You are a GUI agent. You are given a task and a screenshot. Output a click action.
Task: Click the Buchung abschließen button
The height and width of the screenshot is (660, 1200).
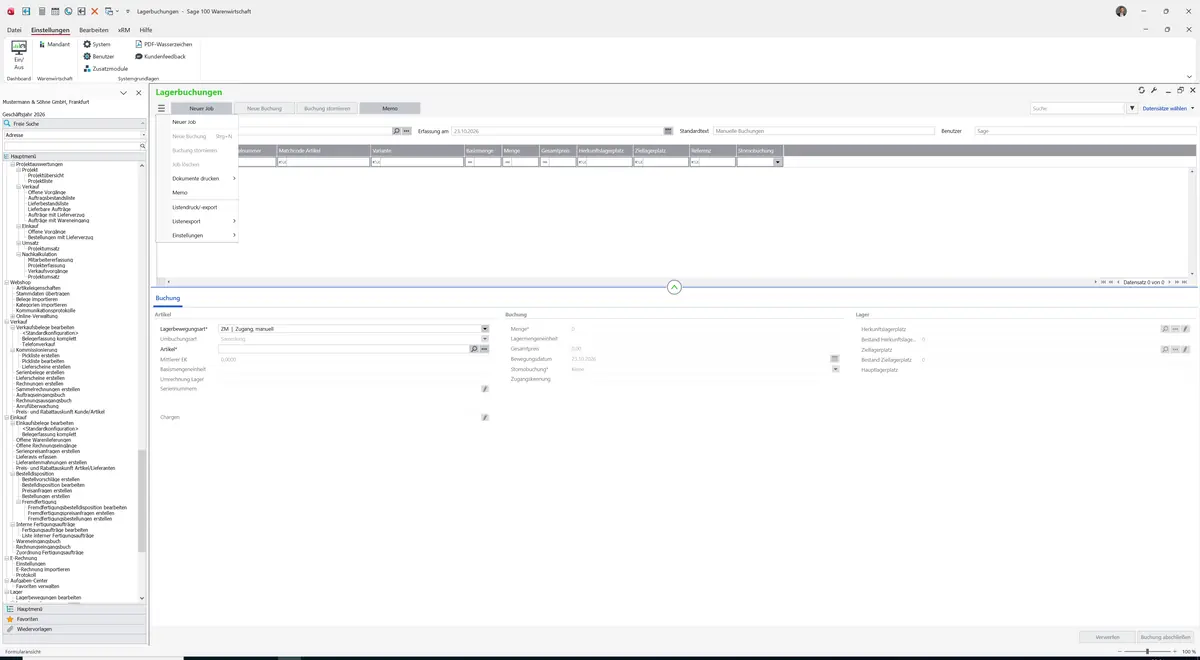coord(1166,637)
